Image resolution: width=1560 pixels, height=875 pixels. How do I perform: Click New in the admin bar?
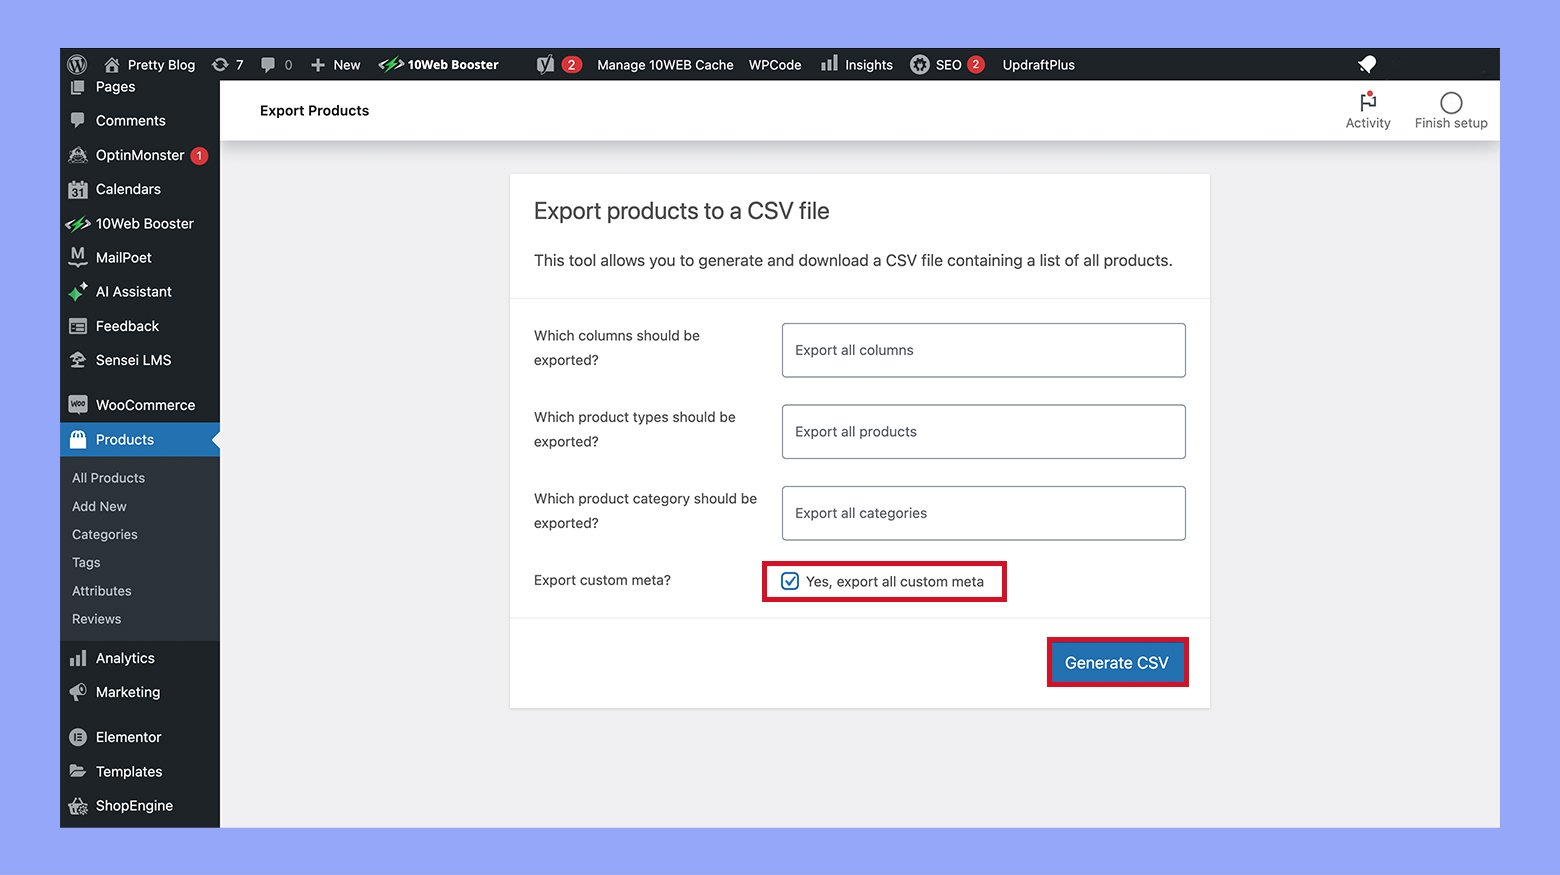(336, 65)
